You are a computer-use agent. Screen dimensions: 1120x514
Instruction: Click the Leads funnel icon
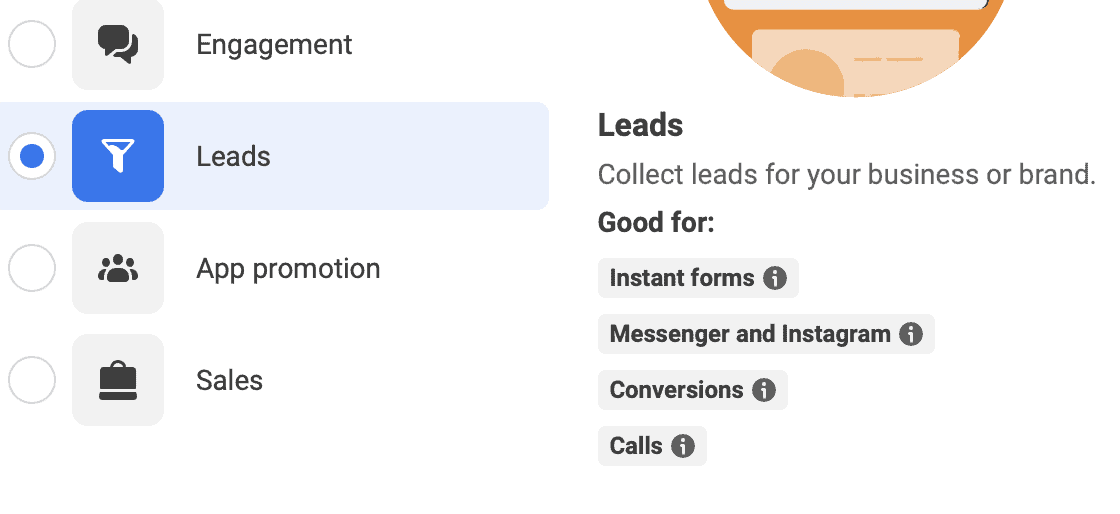point(118,156)
